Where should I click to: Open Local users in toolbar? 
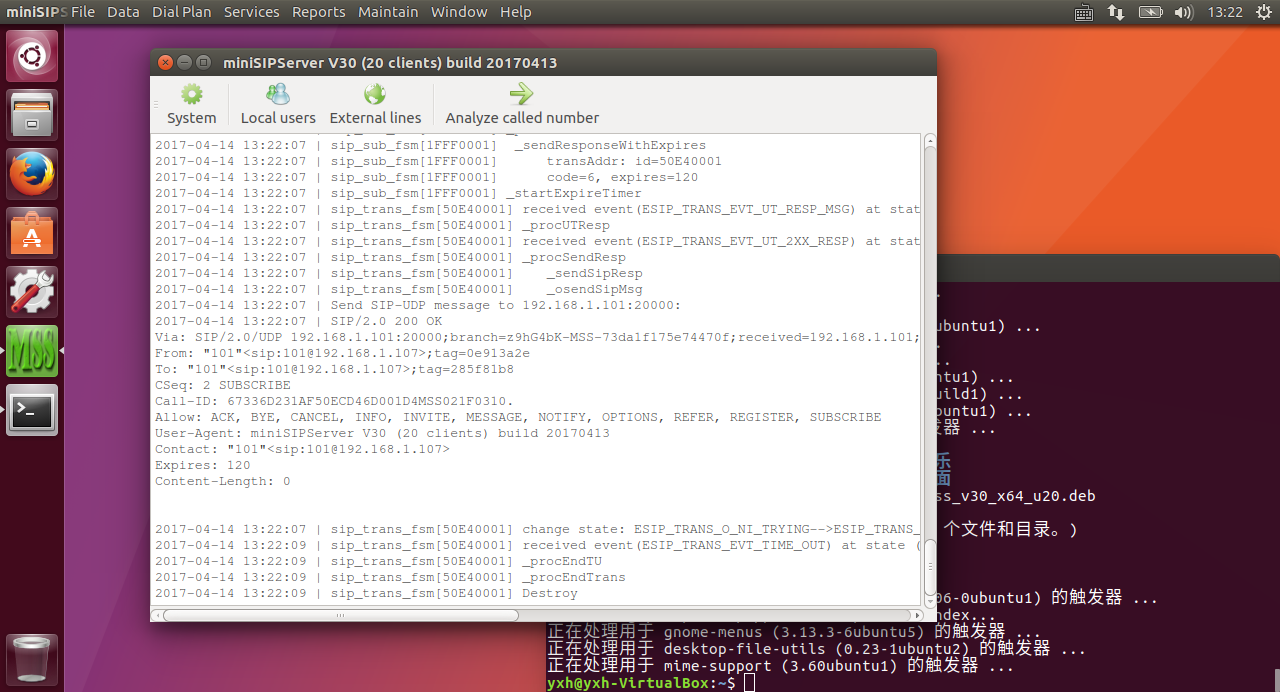(278, 105)
